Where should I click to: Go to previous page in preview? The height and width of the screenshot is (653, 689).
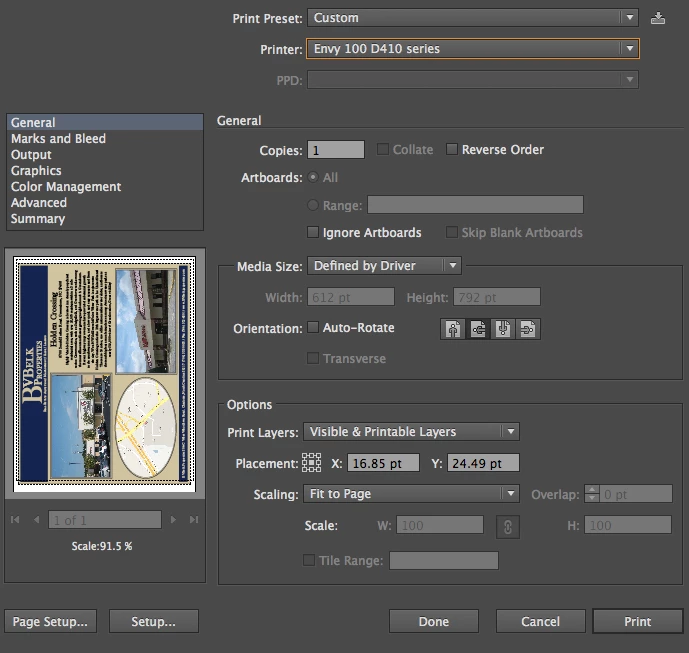tap(36, 519)
